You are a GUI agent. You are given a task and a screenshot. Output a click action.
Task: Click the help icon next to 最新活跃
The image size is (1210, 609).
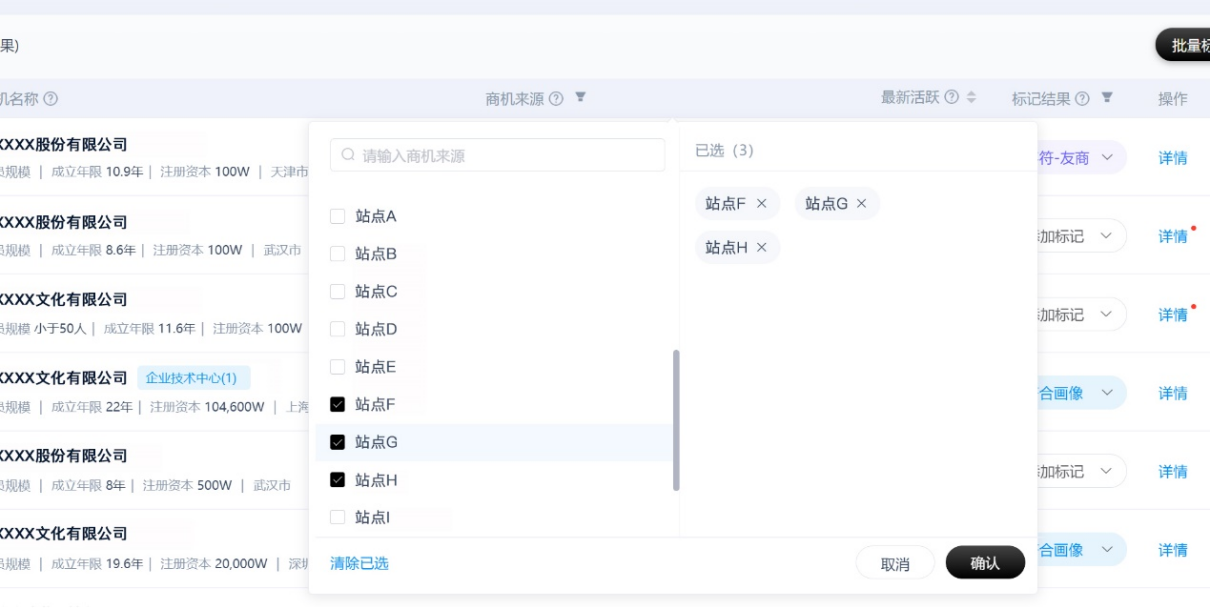tap(951, 98)
